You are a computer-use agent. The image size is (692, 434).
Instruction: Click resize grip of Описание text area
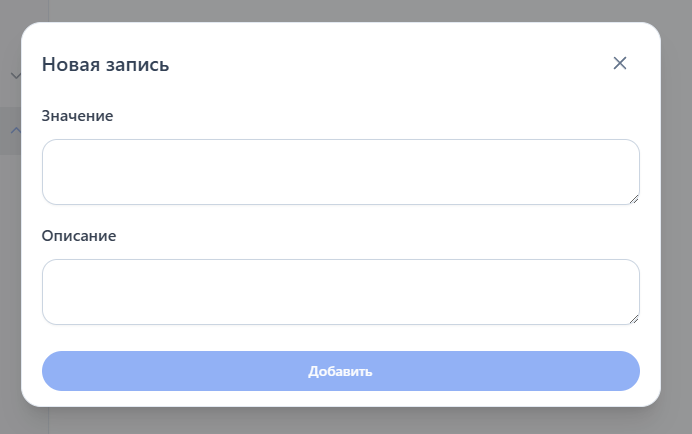[x=634, y=319]
